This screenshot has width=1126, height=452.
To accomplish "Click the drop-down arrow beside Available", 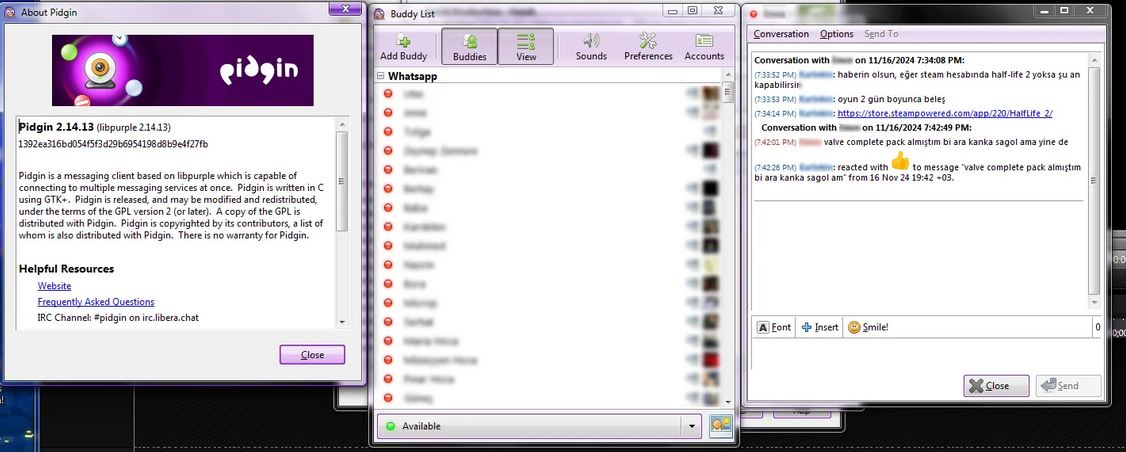I will point(692,426).
